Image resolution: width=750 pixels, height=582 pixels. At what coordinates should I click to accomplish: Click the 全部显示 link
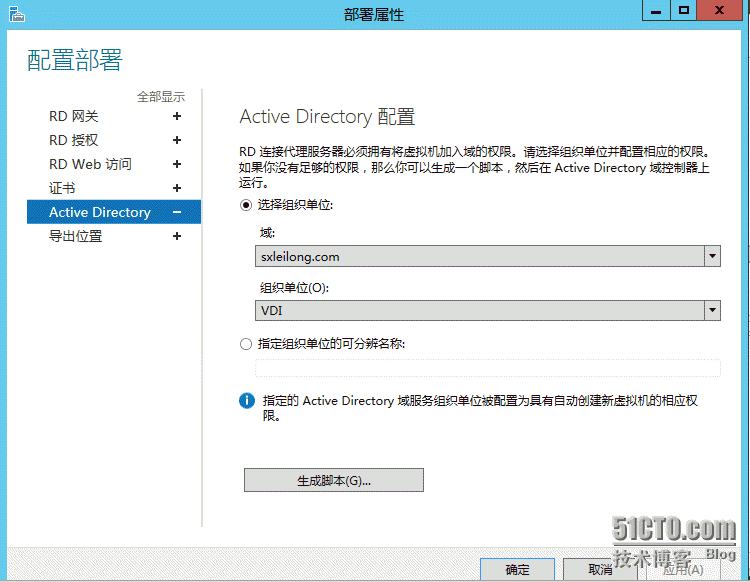pos(161,97)
